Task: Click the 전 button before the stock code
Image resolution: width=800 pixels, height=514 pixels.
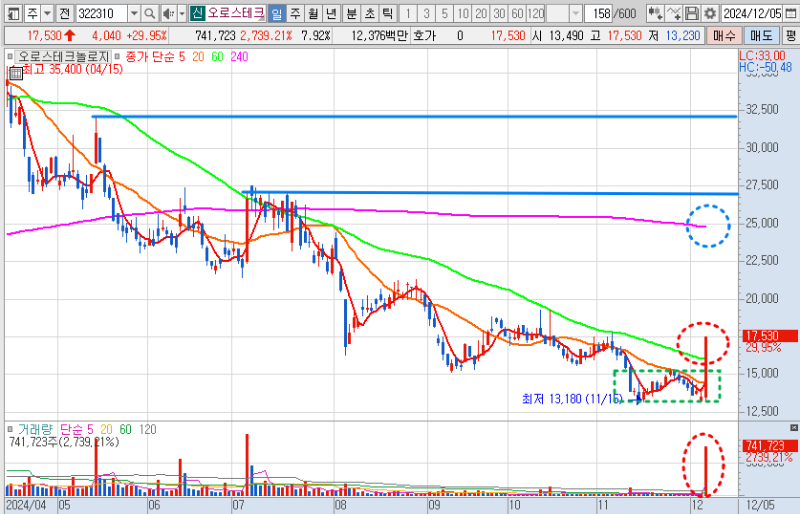Action: point(64,13)
